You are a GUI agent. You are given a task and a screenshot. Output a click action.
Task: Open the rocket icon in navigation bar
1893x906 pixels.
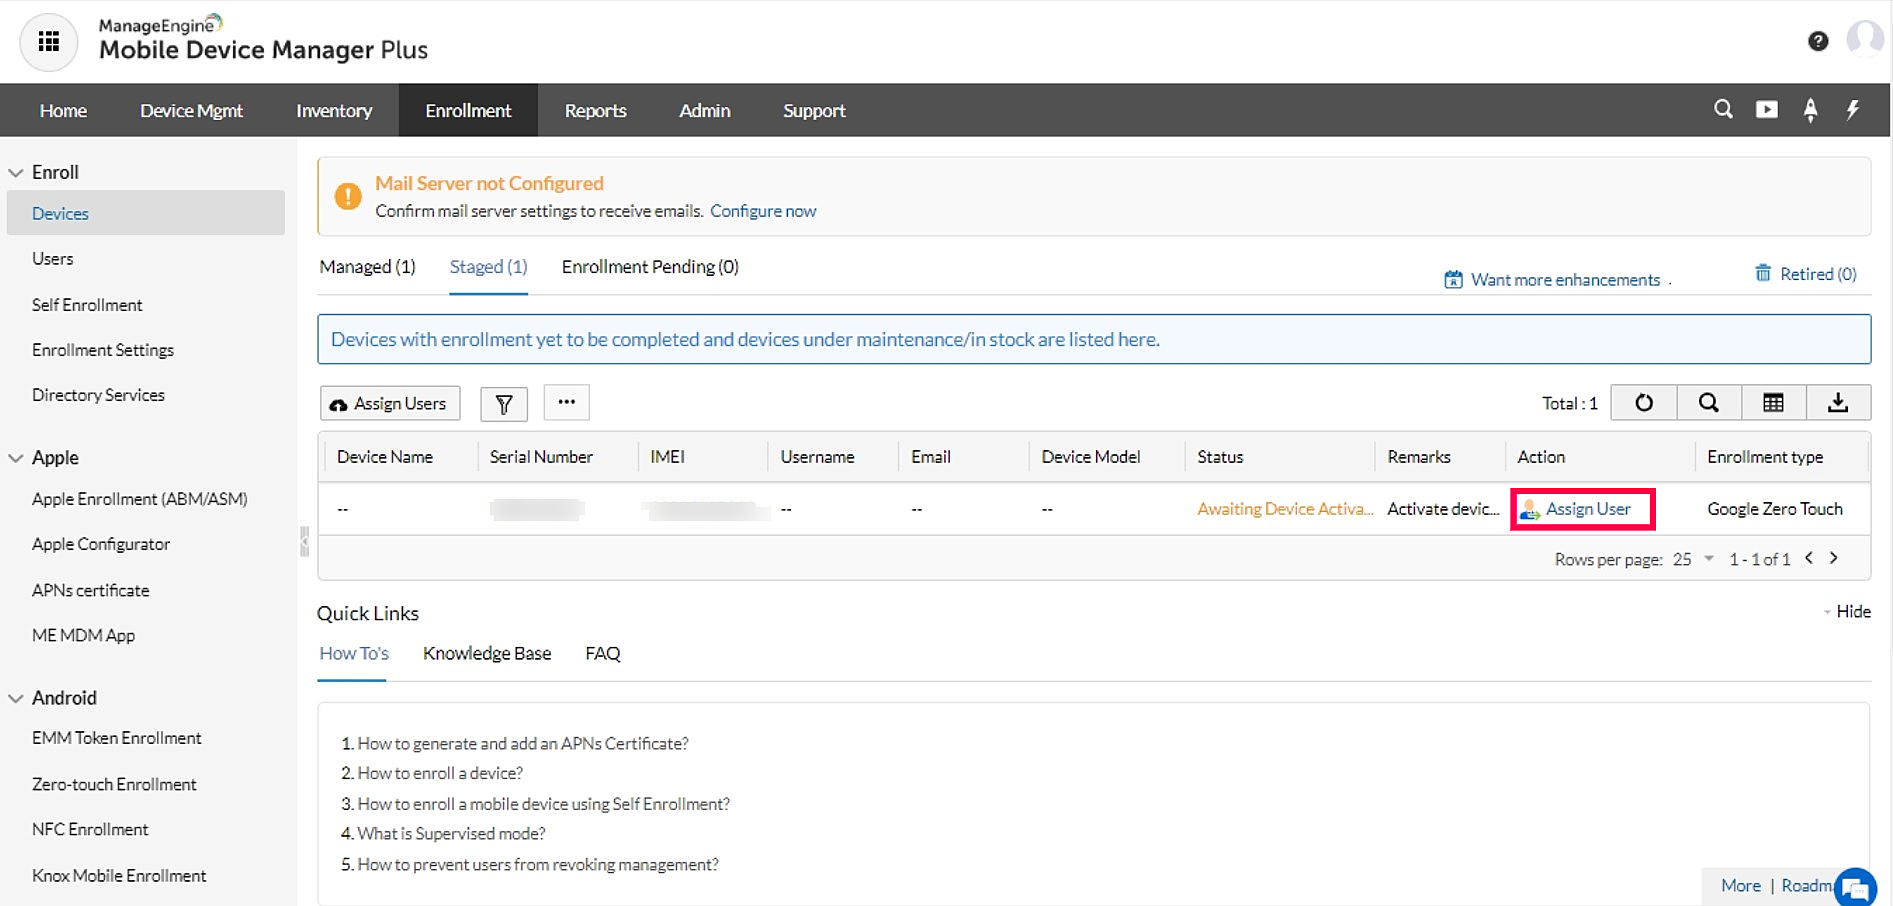(x=1810, y=110)
